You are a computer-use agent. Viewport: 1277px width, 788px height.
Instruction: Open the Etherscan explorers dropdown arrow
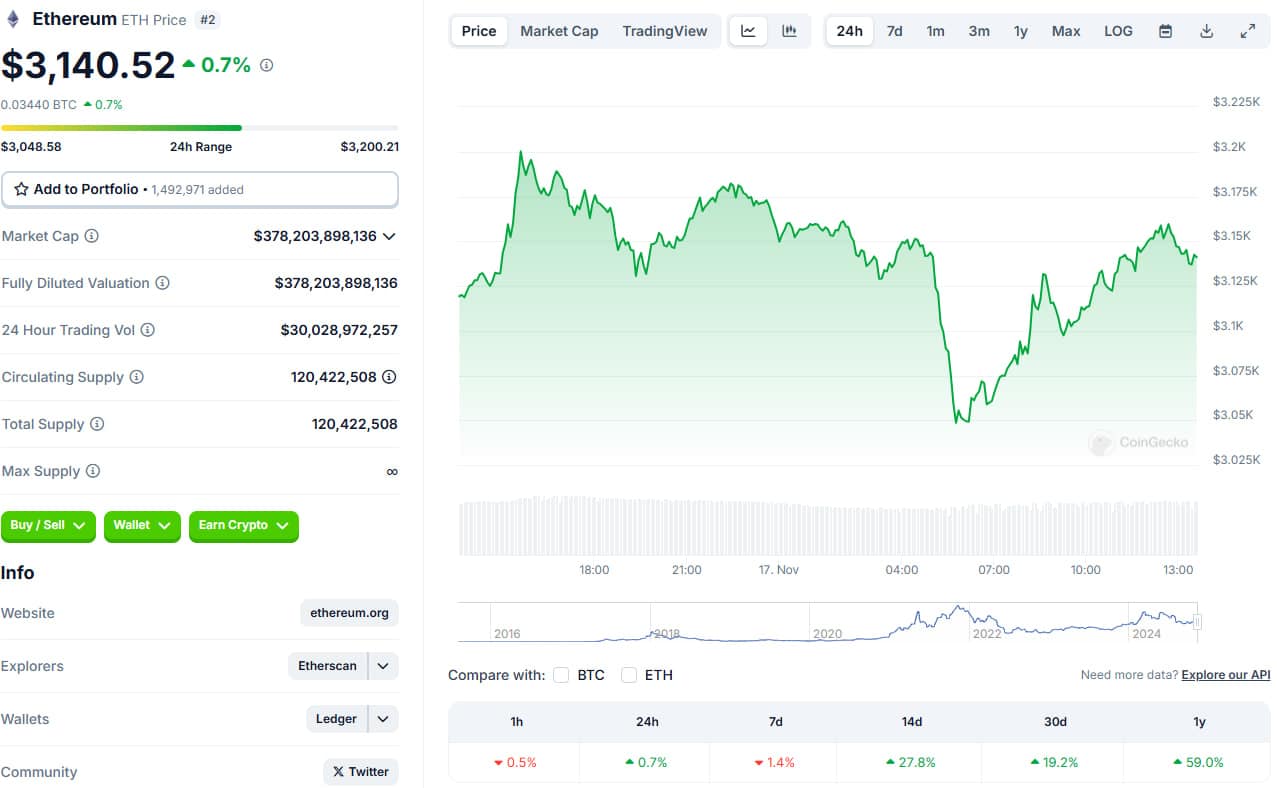point(383,666)
